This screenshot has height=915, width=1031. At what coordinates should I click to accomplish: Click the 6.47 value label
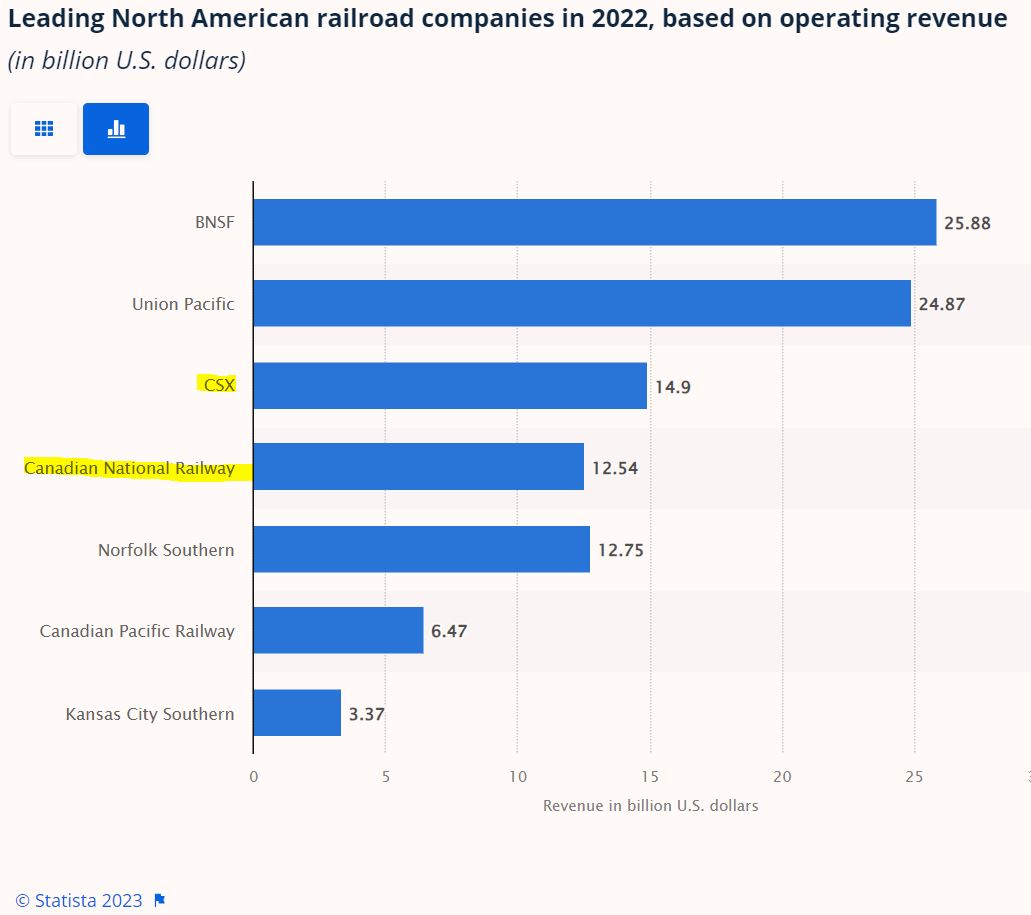[449, 631]
